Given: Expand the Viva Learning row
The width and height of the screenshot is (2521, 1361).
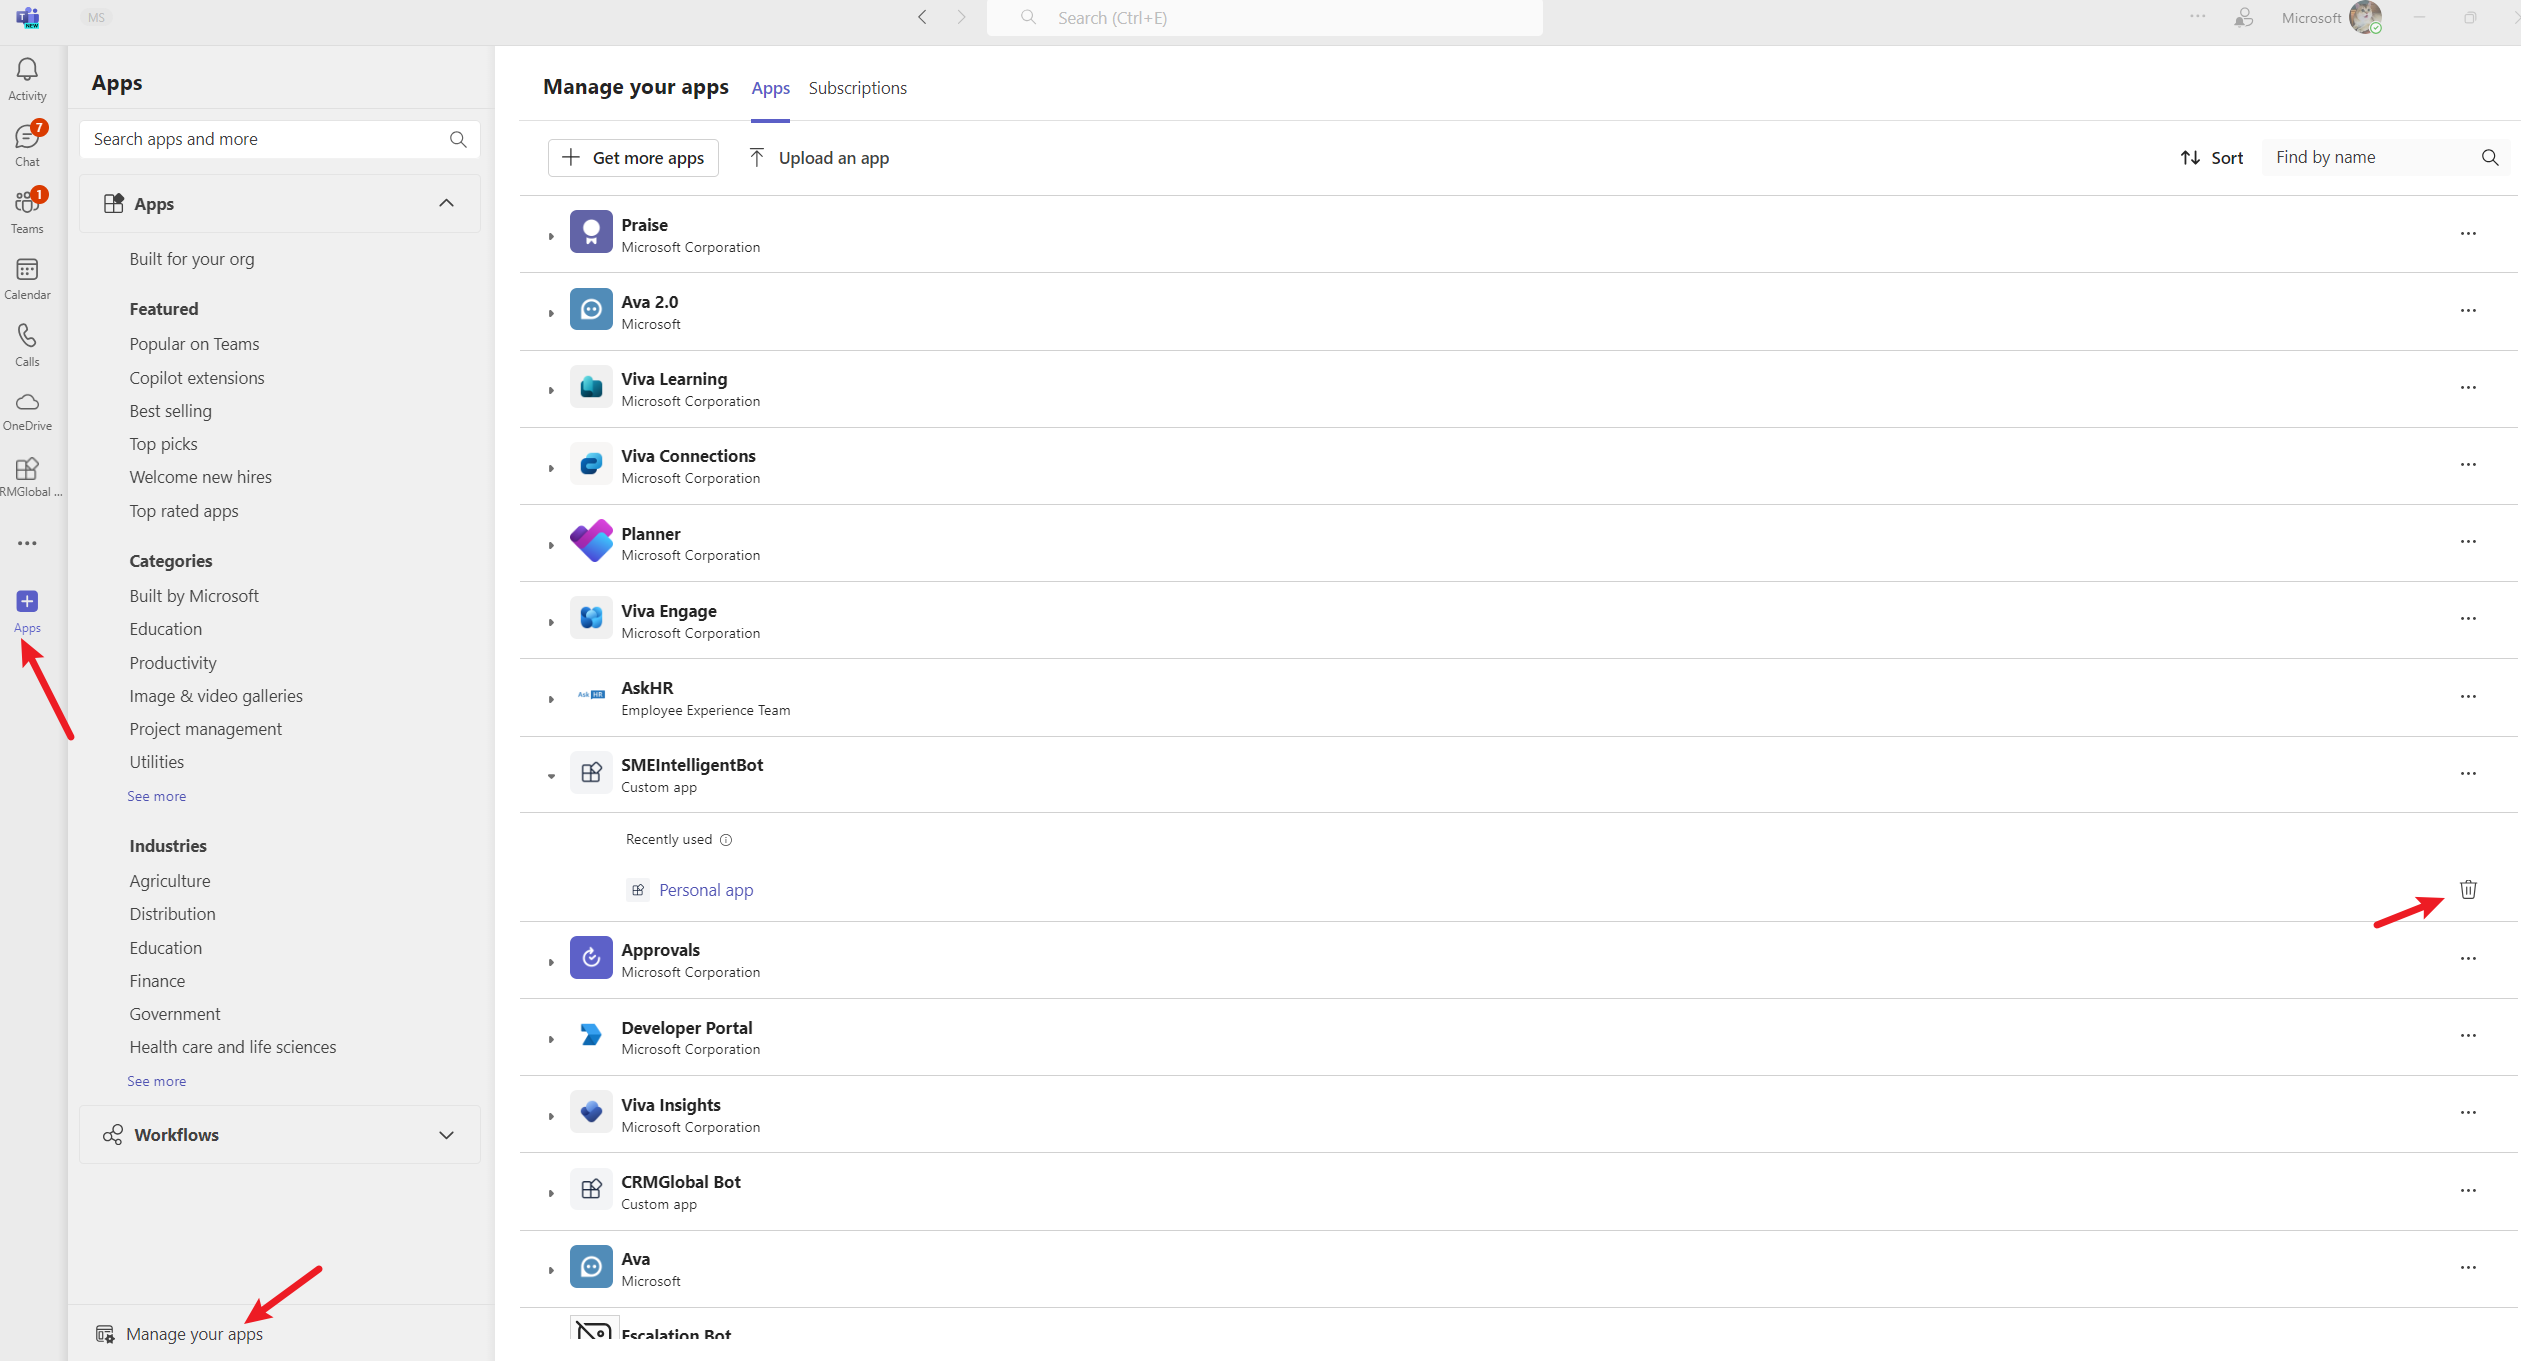Looking at the screenshot, I should (551, 390).
